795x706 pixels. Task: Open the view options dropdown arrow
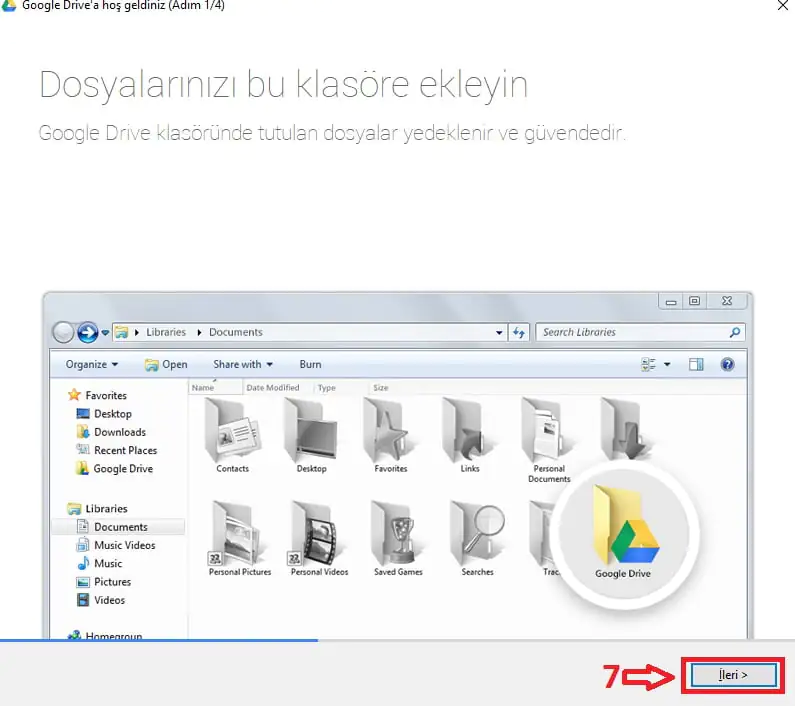[x=667, y=364]
